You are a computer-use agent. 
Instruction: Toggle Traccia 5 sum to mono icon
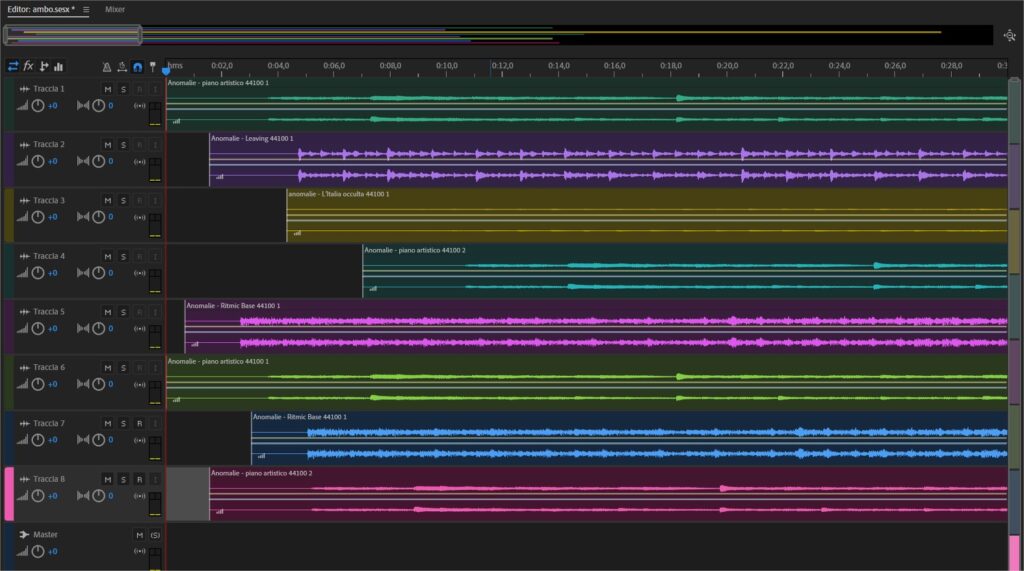139,329
